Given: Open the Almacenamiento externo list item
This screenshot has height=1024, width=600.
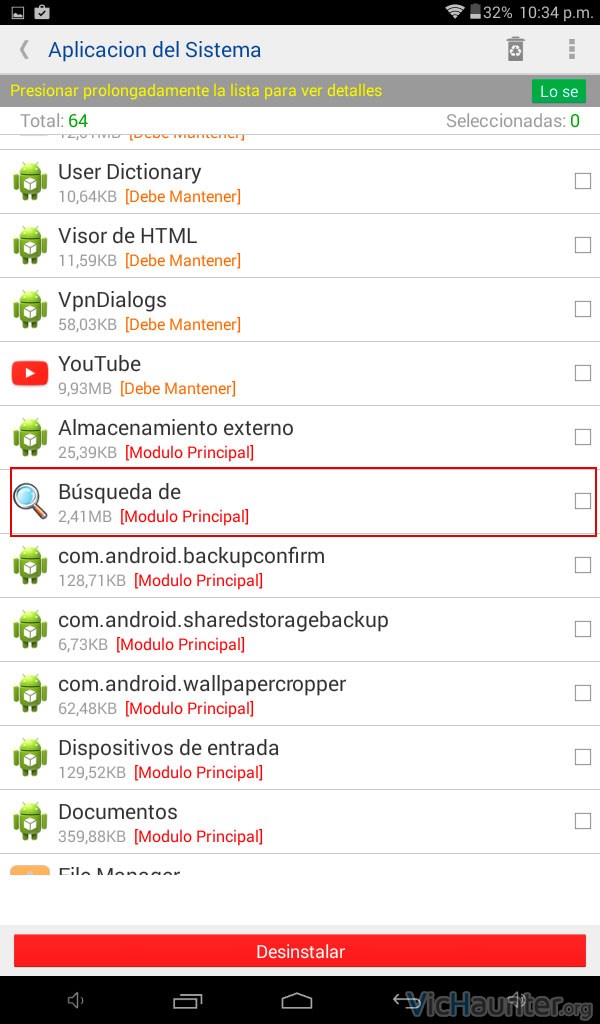Looking at the screenshot, I should click(300, 438).
